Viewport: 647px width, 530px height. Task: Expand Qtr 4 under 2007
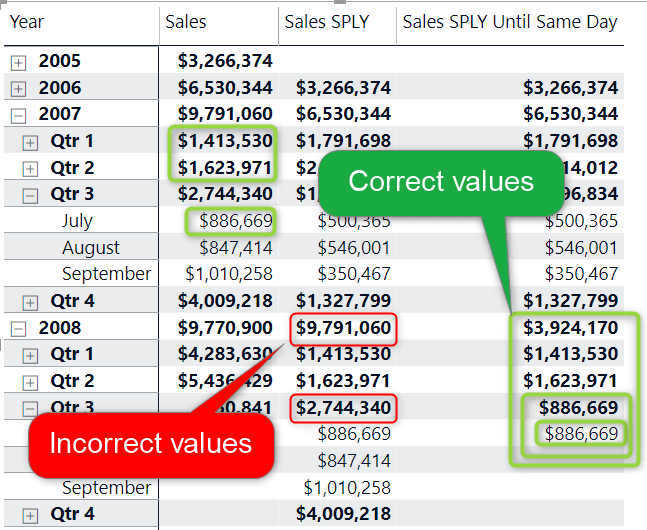click(30, 302)
